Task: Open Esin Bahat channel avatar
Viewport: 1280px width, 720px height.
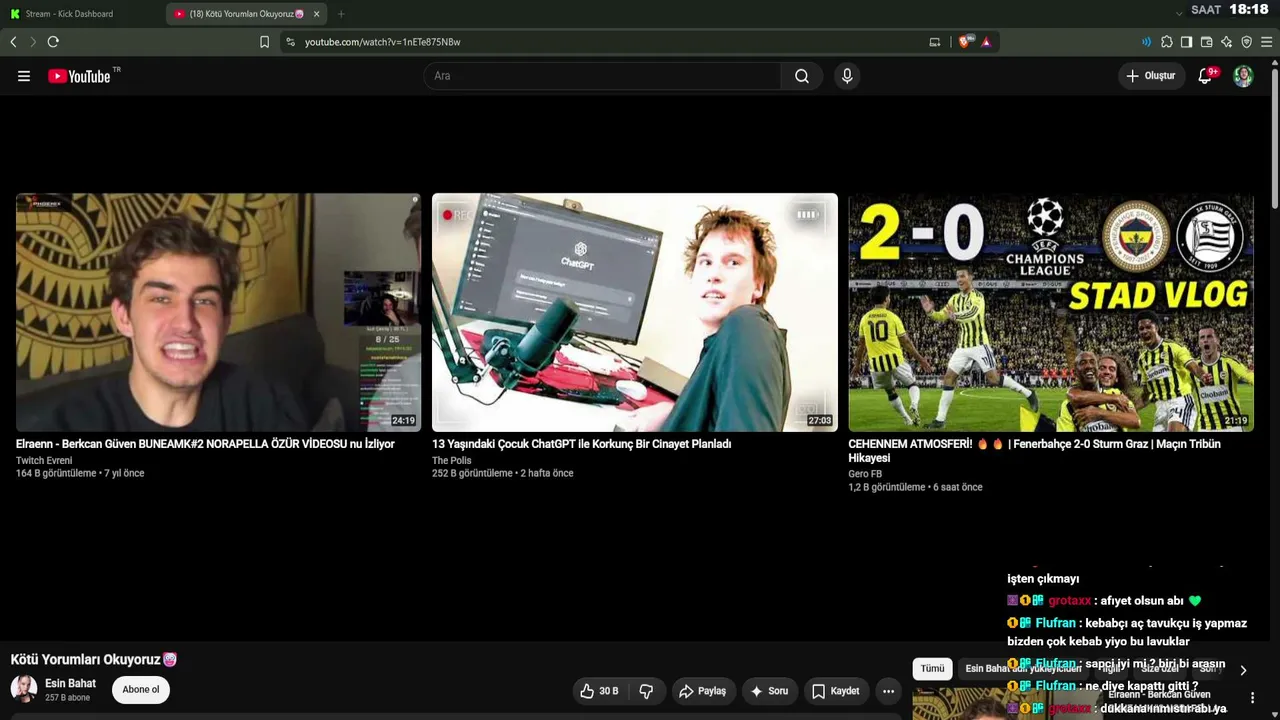Action: pos(24,688)
